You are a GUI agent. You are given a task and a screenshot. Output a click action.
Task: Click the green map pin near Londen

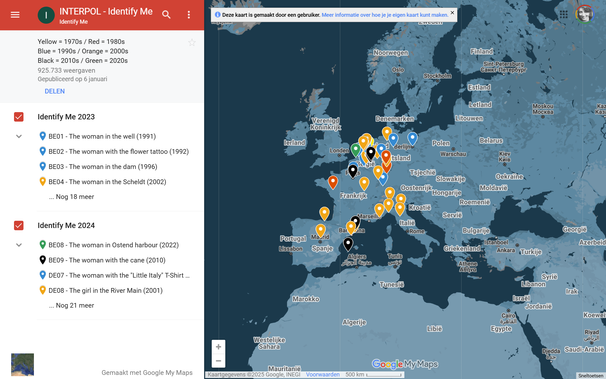356,150
